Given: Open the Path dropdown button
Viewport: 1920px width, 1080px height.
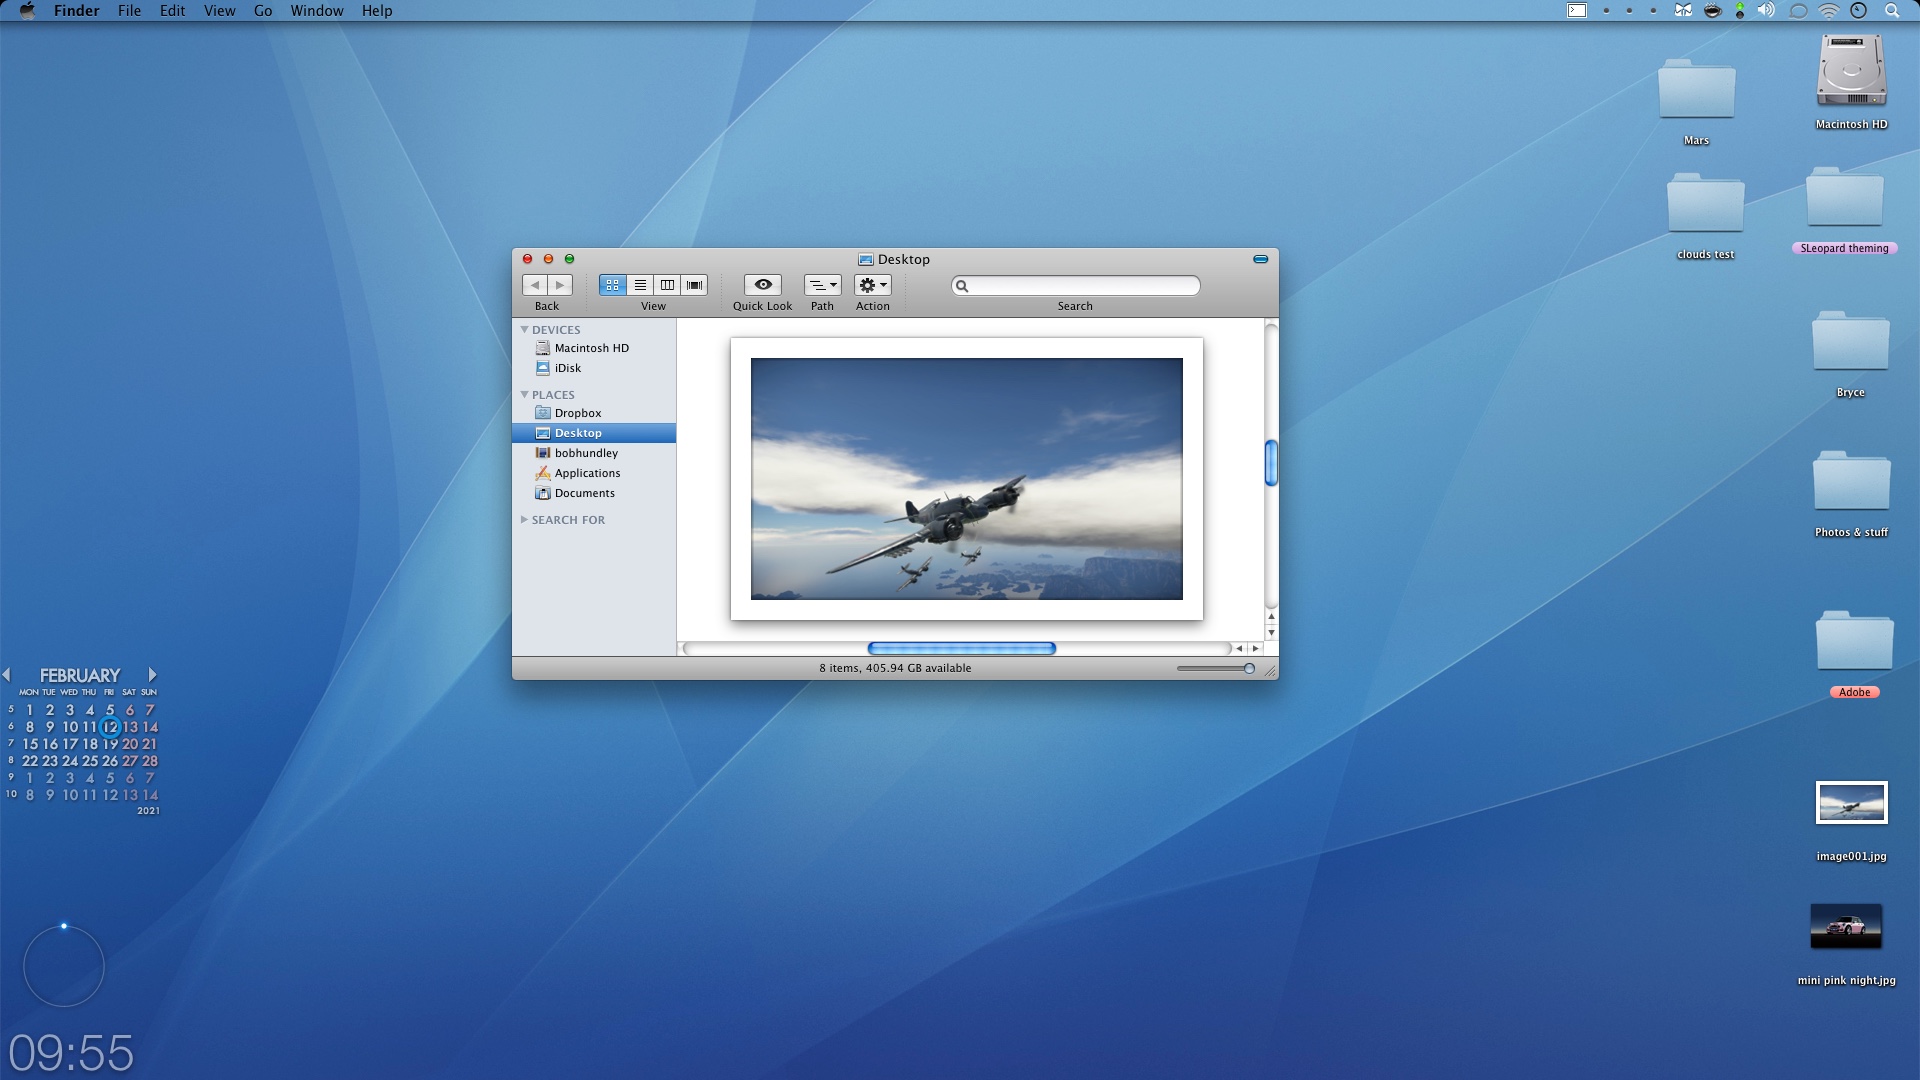Looking at the screenshot, I should pyautogui.click(x=822, y=285).
